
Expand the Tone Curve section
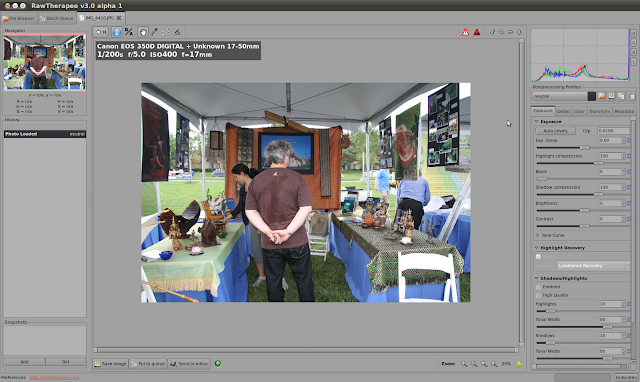click(x=537, y=235)
